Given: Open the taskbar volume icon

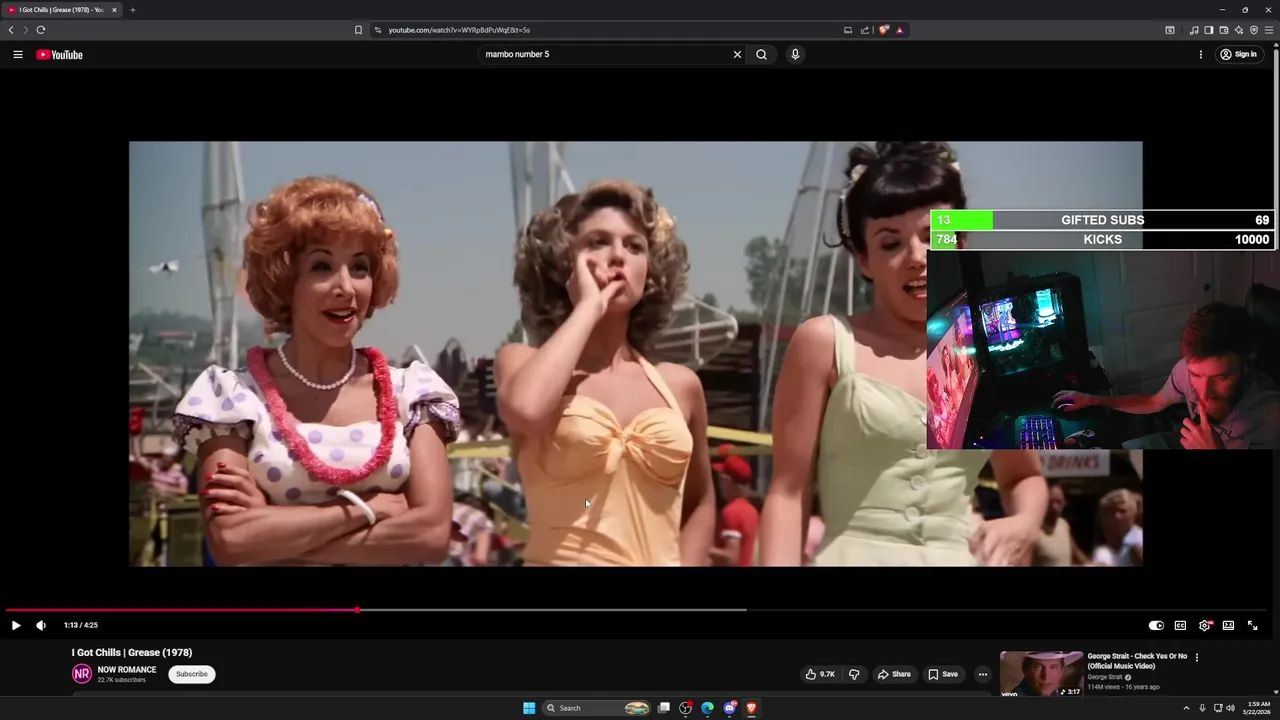Looking at the screenshot, I should (x=1230, y=708).
